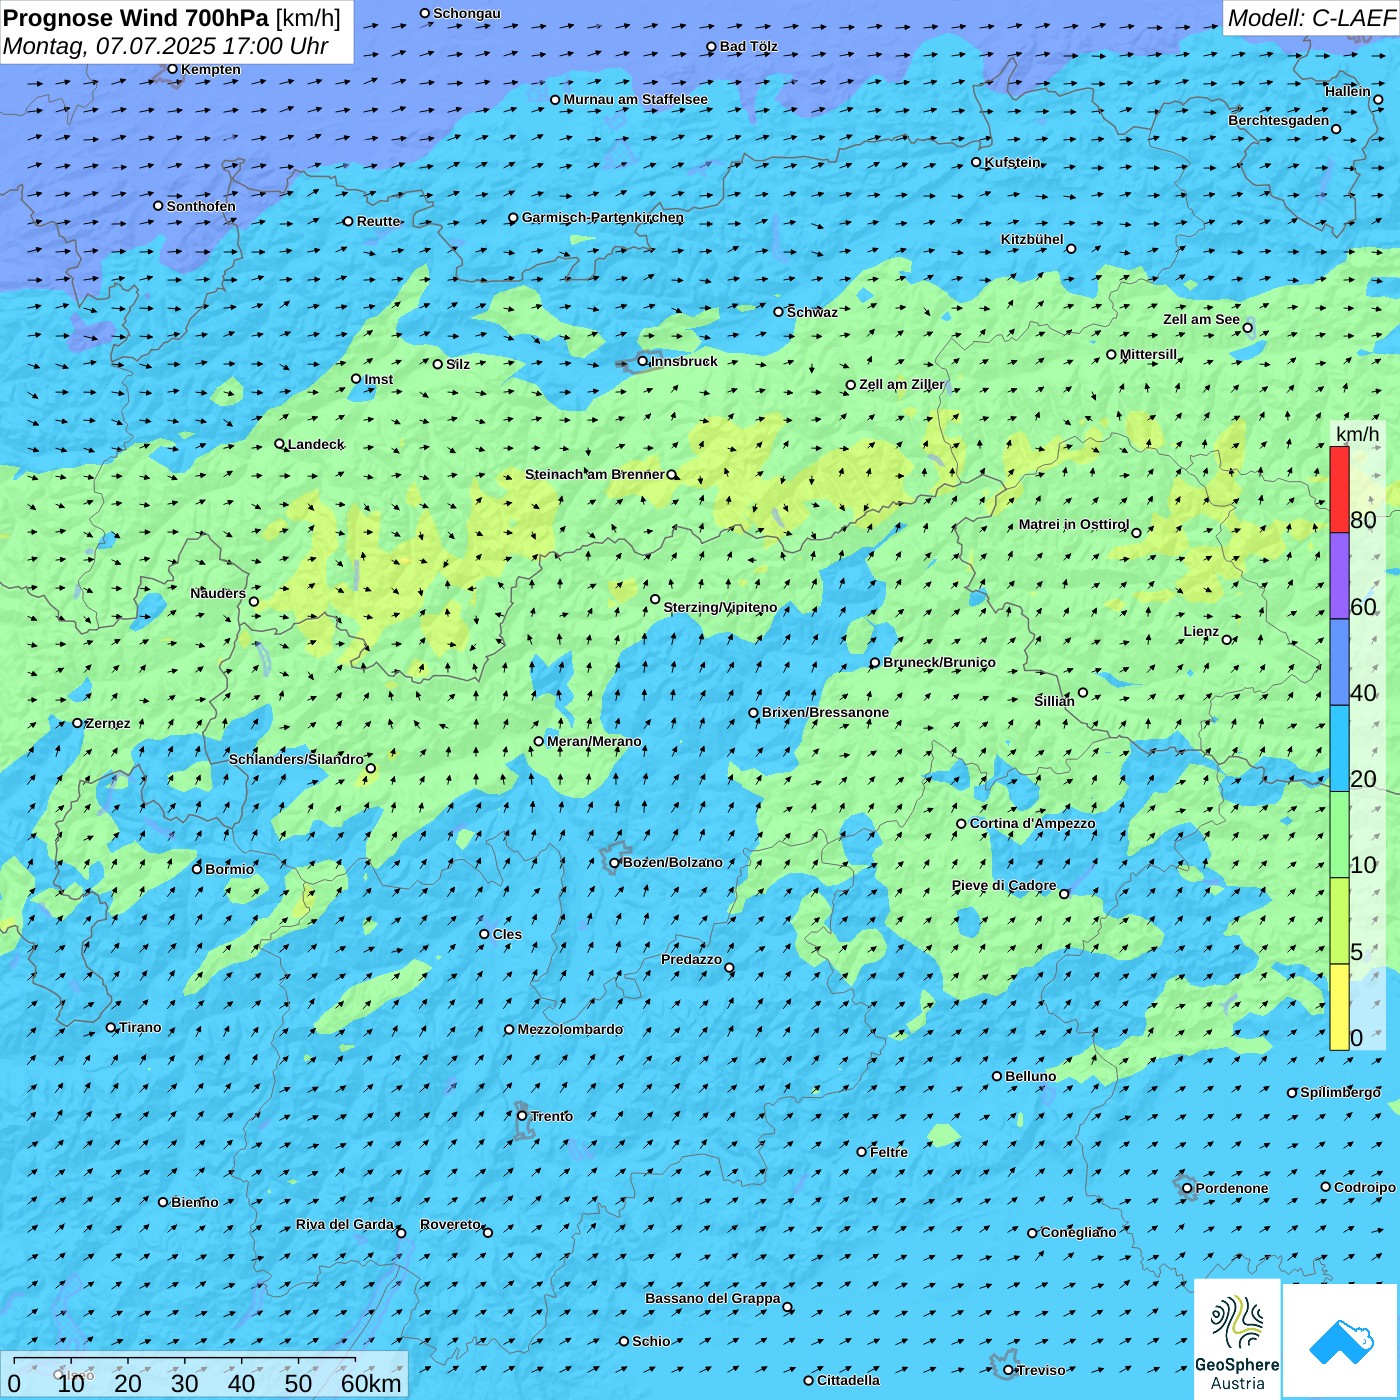The width and height of the screenshot is (1400, 1400).
Task: Select the yellow 0 km/h legend color
Action: [x=1339, y=1007]
